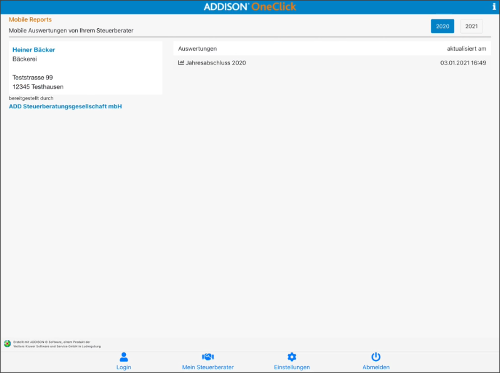The image size is (500, 373).
Task: Click the Login person icon
Action: [x=124, y=357]
